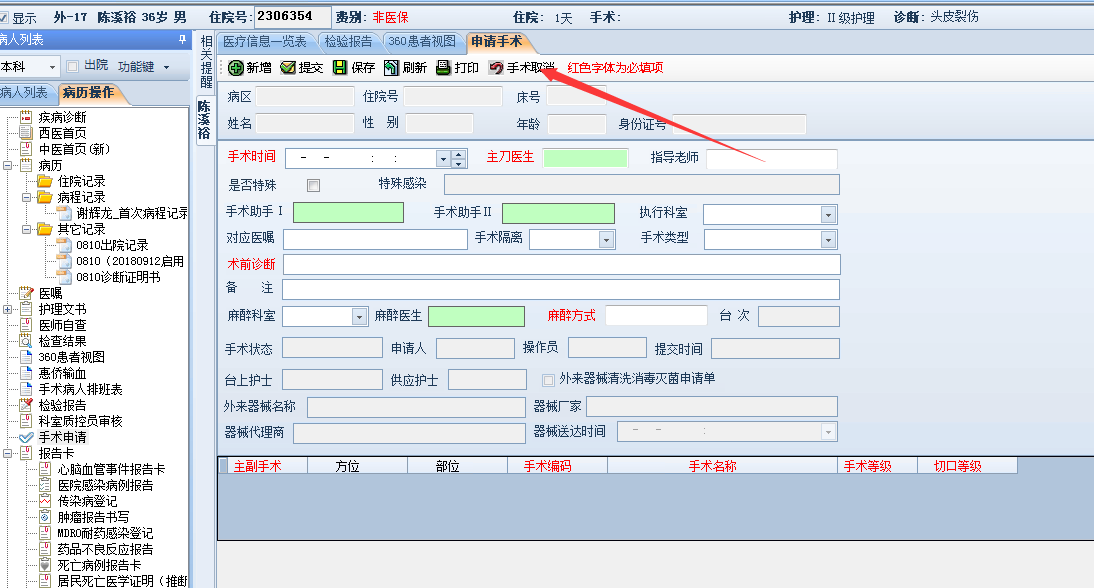Open 医师自查 document icon
This screenshot has width=1094, height=588.
click(26, 325)
